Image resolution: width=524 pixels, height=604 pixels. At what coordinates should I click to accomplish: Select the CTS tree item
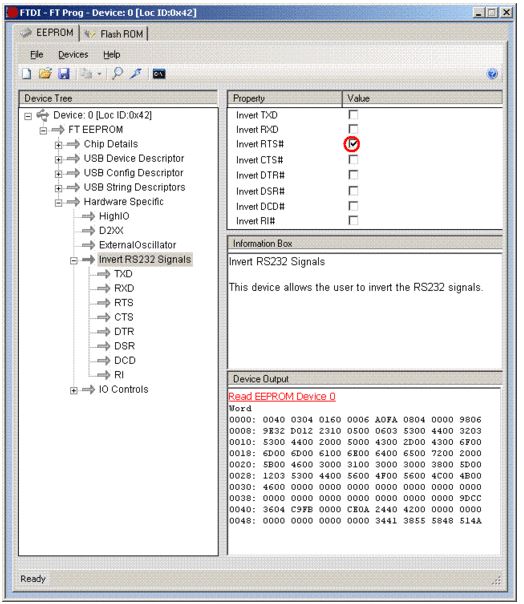(124, 317)
